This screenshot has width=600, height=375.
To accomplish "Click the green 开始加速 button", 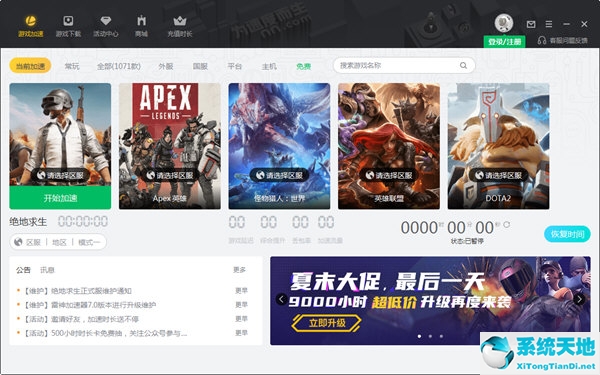I will 60,197.
